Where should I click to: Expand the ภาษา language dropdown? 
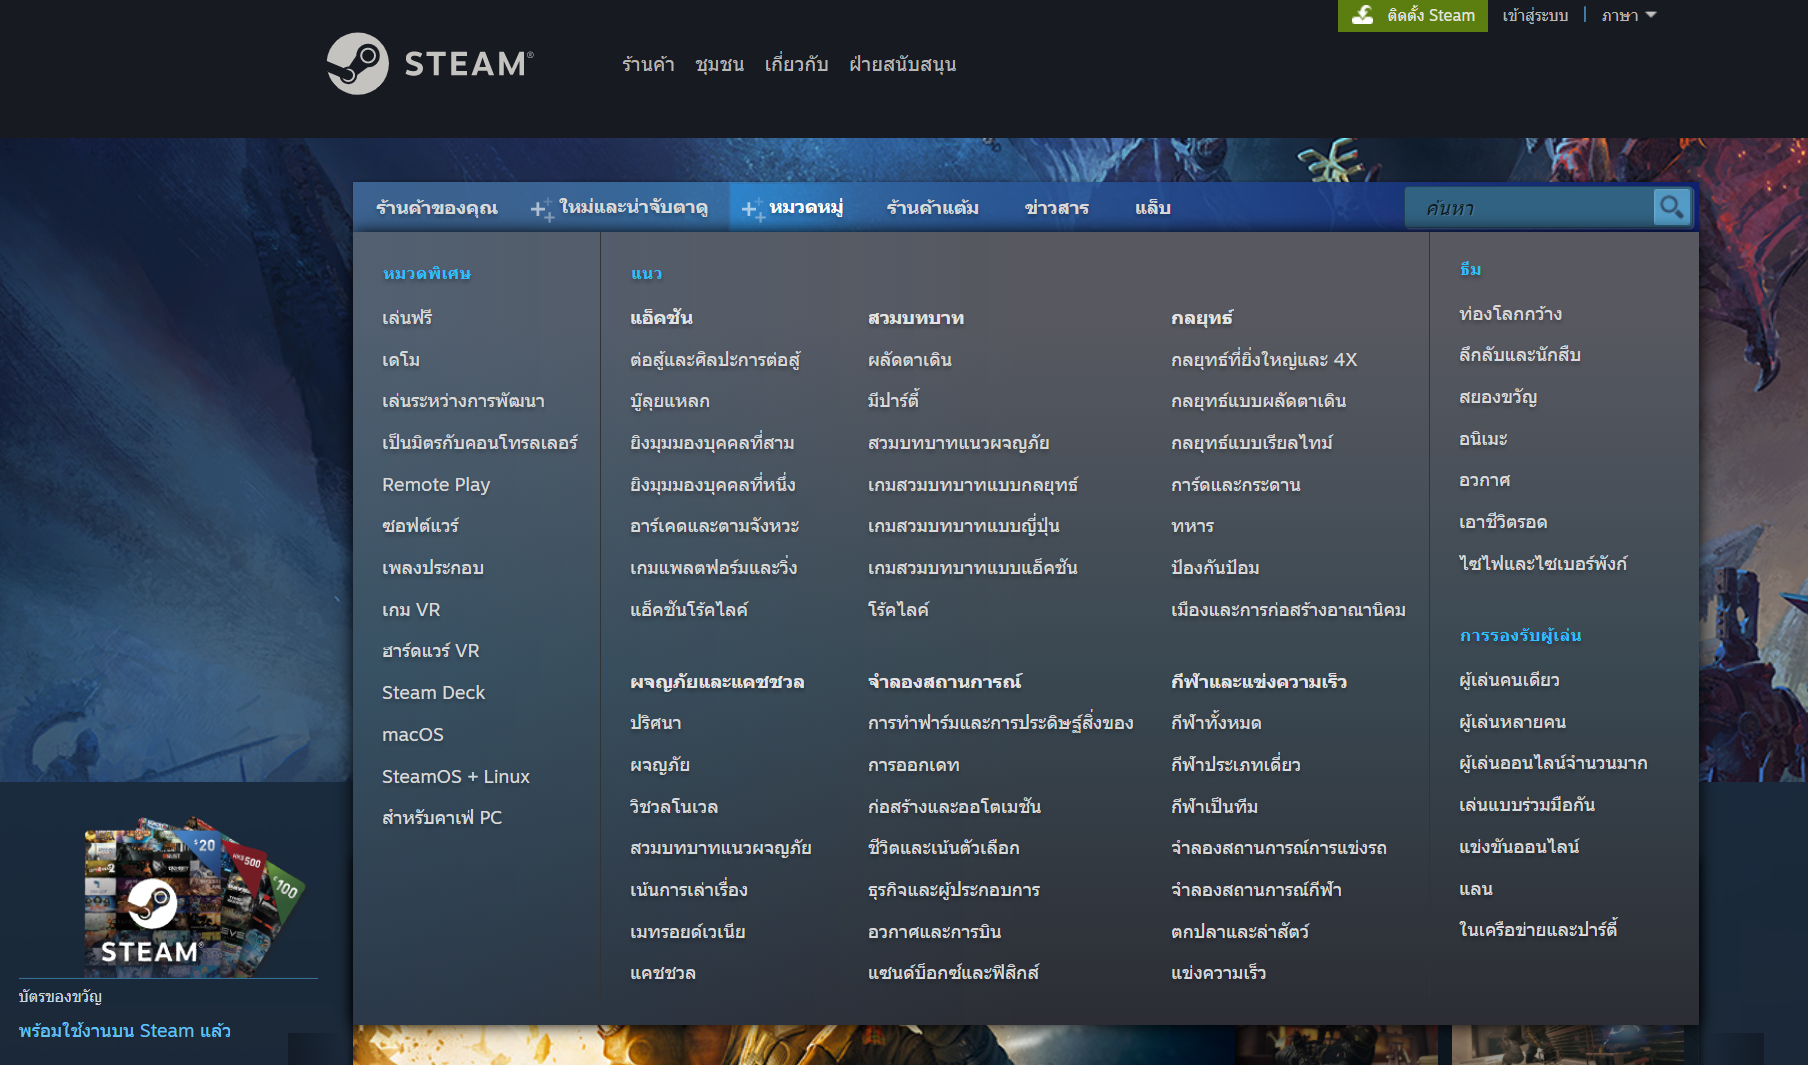[x=1628, y=15]
